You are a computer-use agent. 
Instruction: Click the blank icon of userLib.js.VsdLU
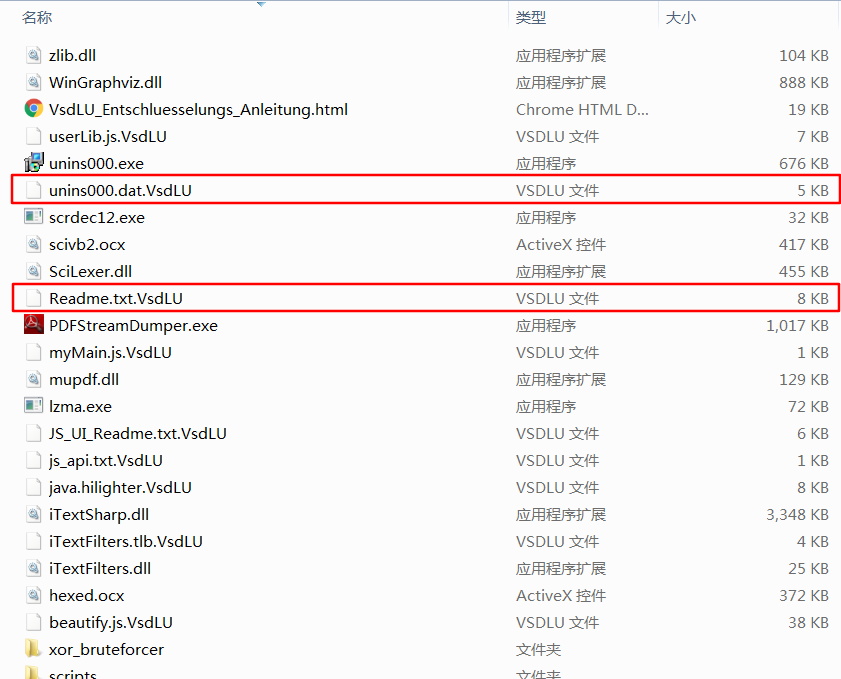pyautogui.click(x=33, y=136)
